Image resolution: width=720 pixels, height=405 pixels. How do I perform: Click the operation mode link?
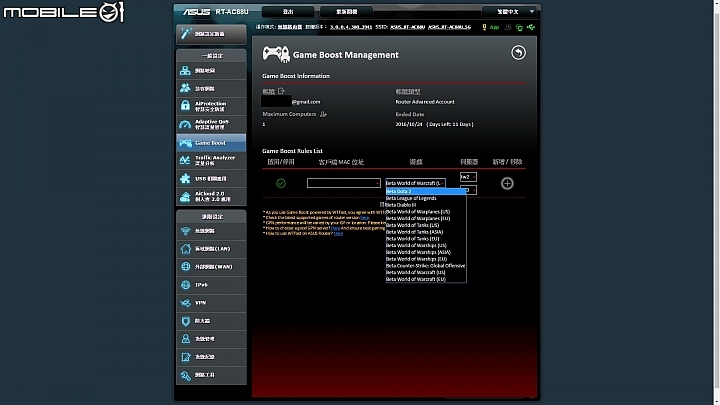[290, 27]
